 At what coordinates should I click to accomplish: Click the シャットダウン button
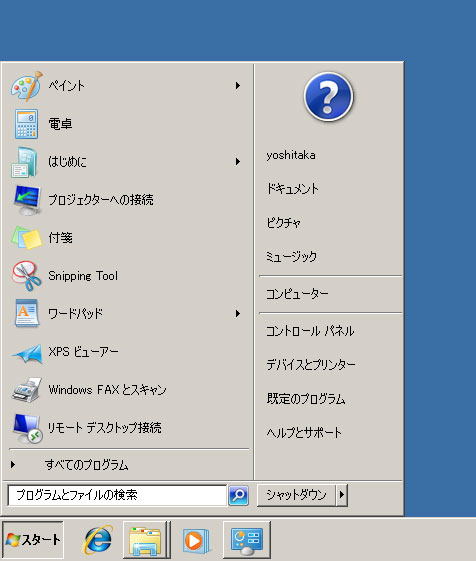click(x=296, y=495)
